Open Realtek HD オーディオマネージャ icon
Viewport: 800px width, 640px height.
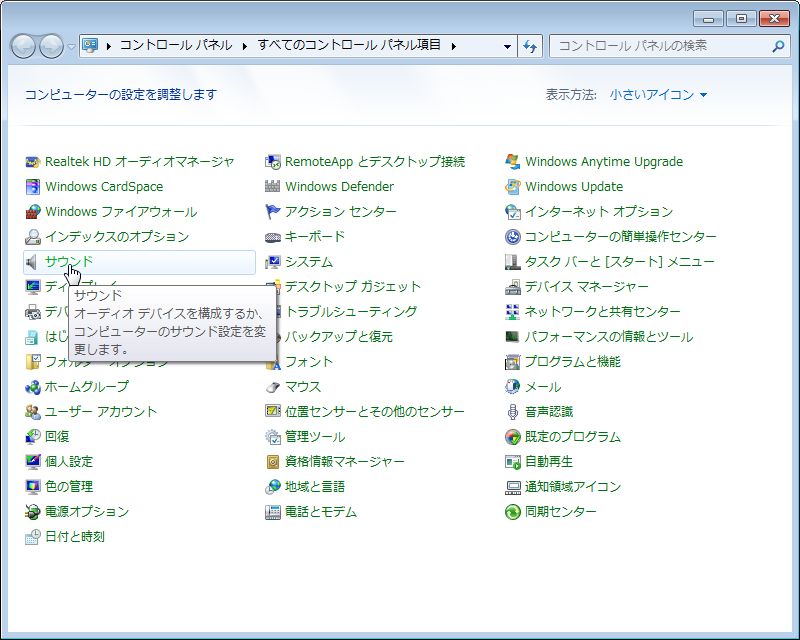coord(33,162)
